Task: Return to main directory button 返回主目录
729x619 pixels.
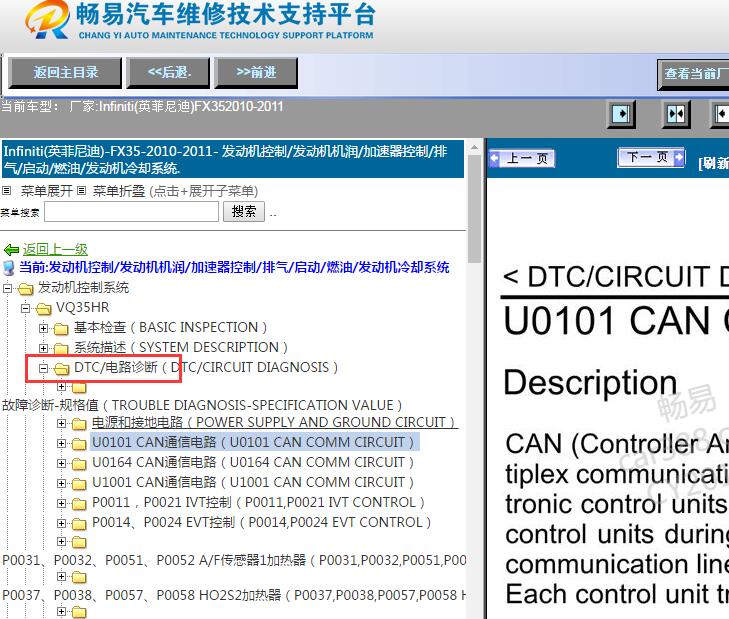Action: tap(66, 73)
